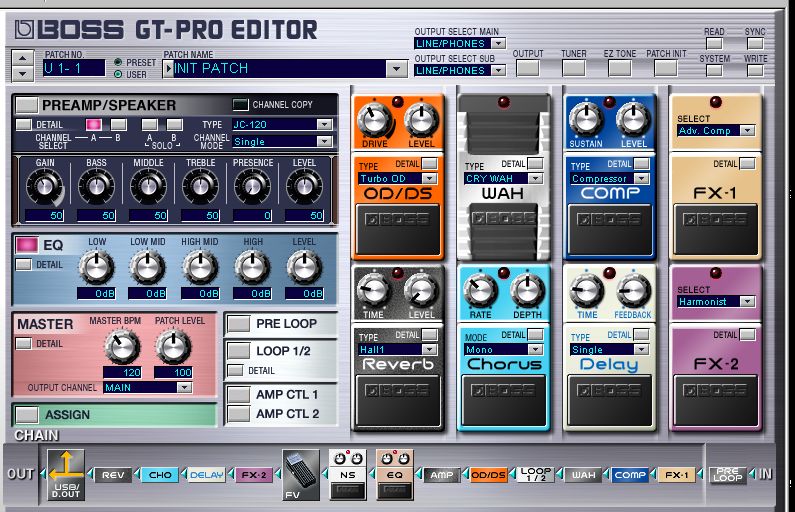Open the ASSIGN section button
The image size is (795, 512).
(x=26, y=414)
